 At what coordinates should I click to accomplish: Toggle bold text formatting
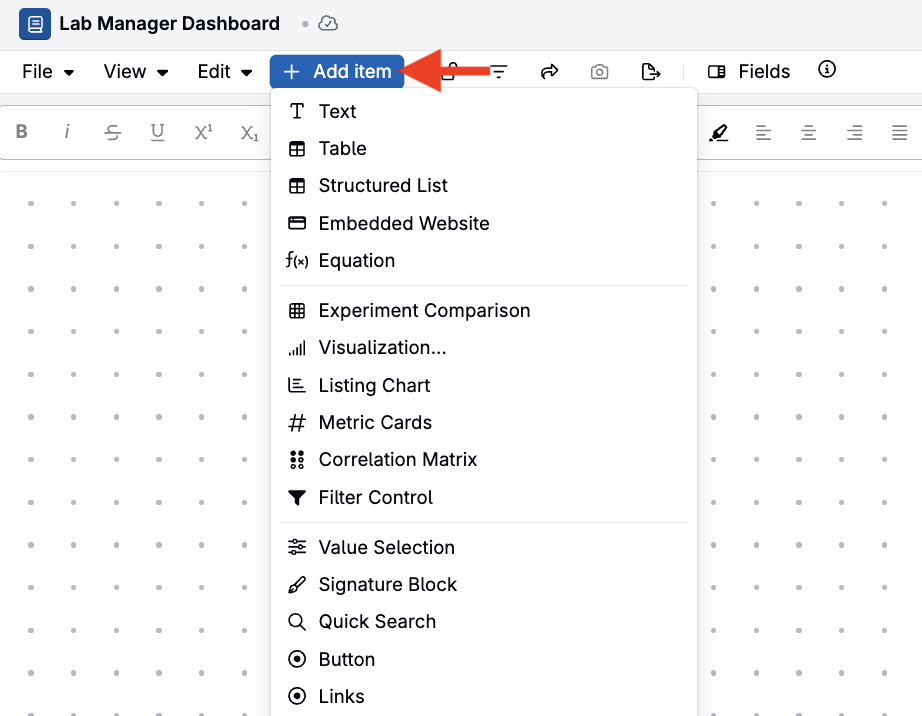(22, 132)
